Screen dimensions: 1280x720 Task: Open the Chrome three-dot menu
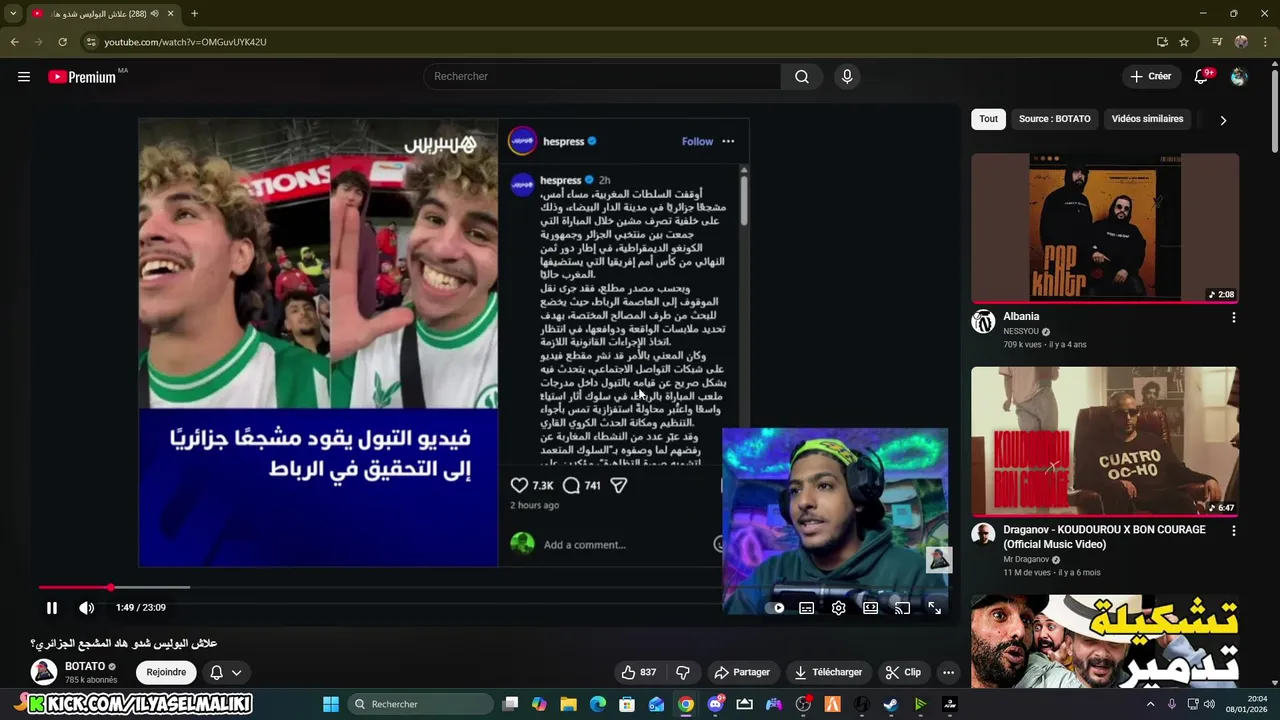1266,42
